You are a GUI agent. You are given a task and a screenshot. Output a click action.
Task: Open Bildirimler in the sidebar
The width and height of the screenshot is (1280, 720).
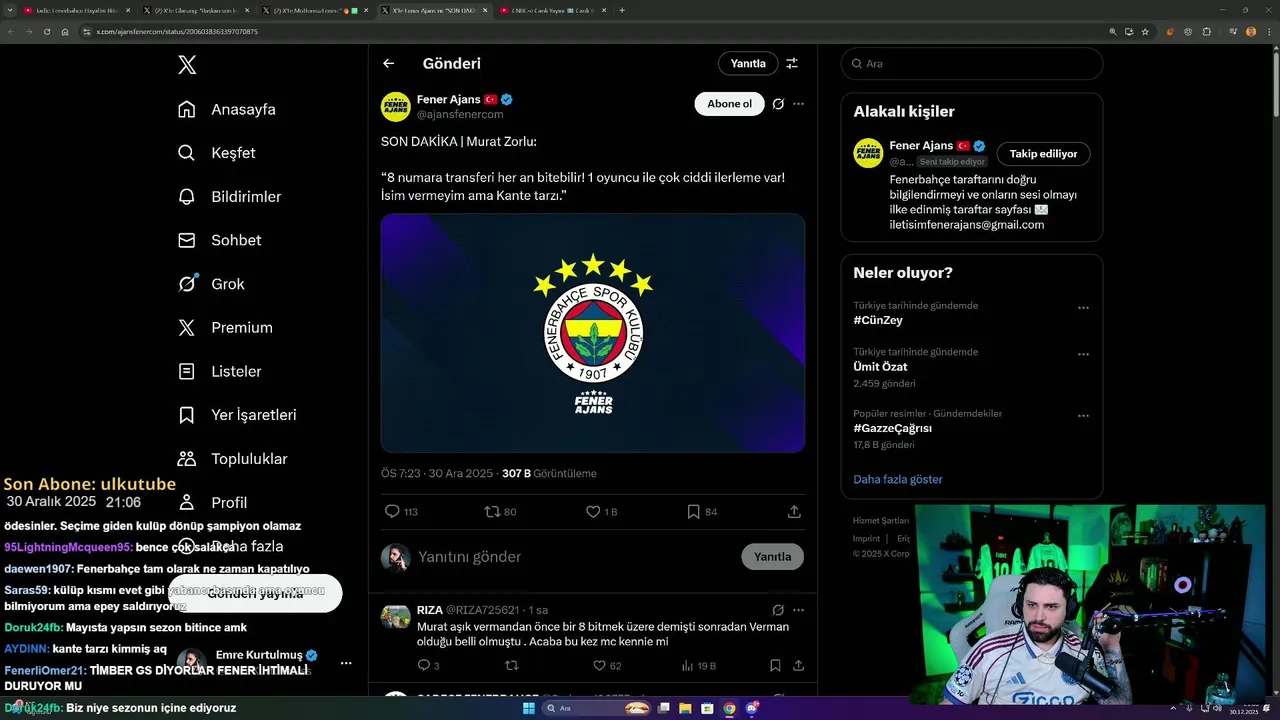click(229, 197)
